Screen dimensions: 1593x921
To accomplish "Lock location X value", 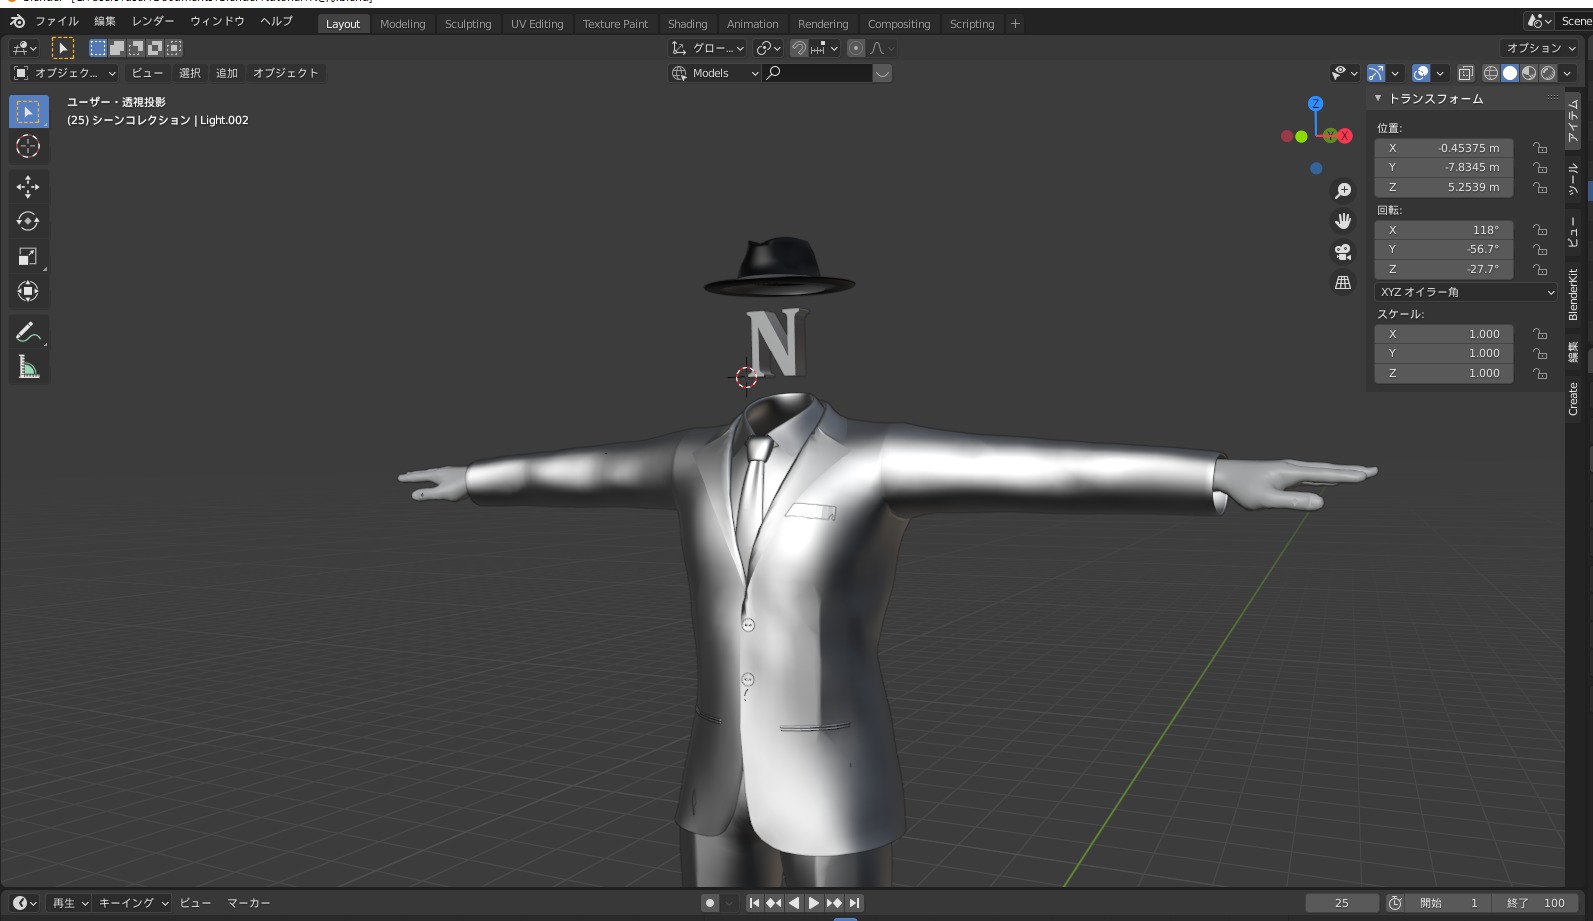I will pos(1540,148).
